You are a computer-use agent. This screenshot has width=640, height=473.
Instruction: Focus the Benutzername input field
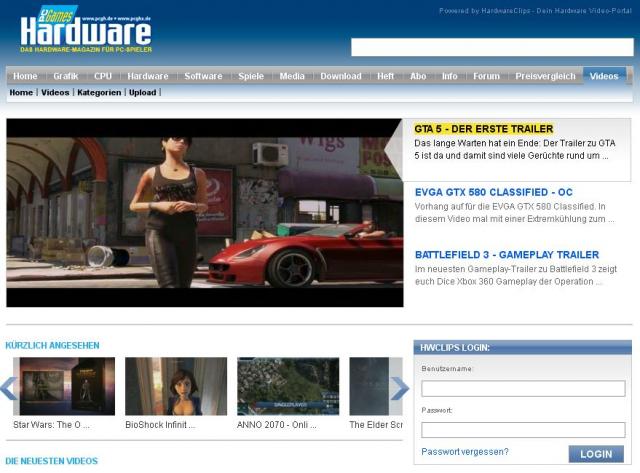(523, 389)
